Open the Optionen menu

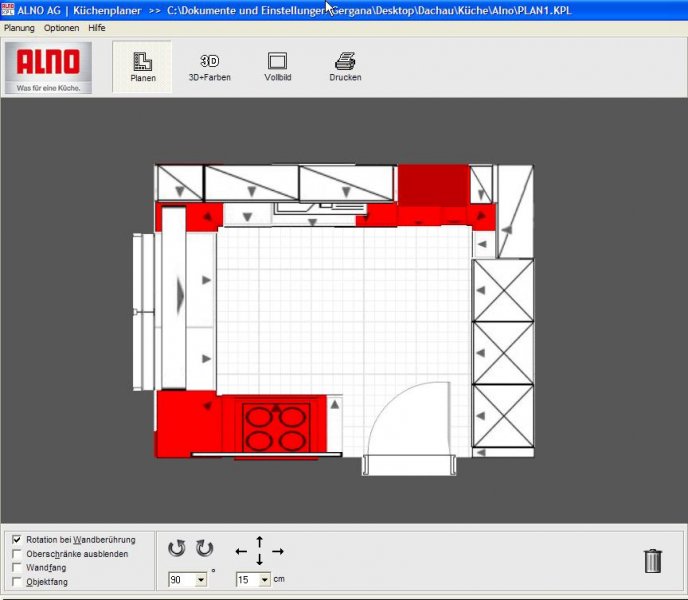[x=61, y=28]
